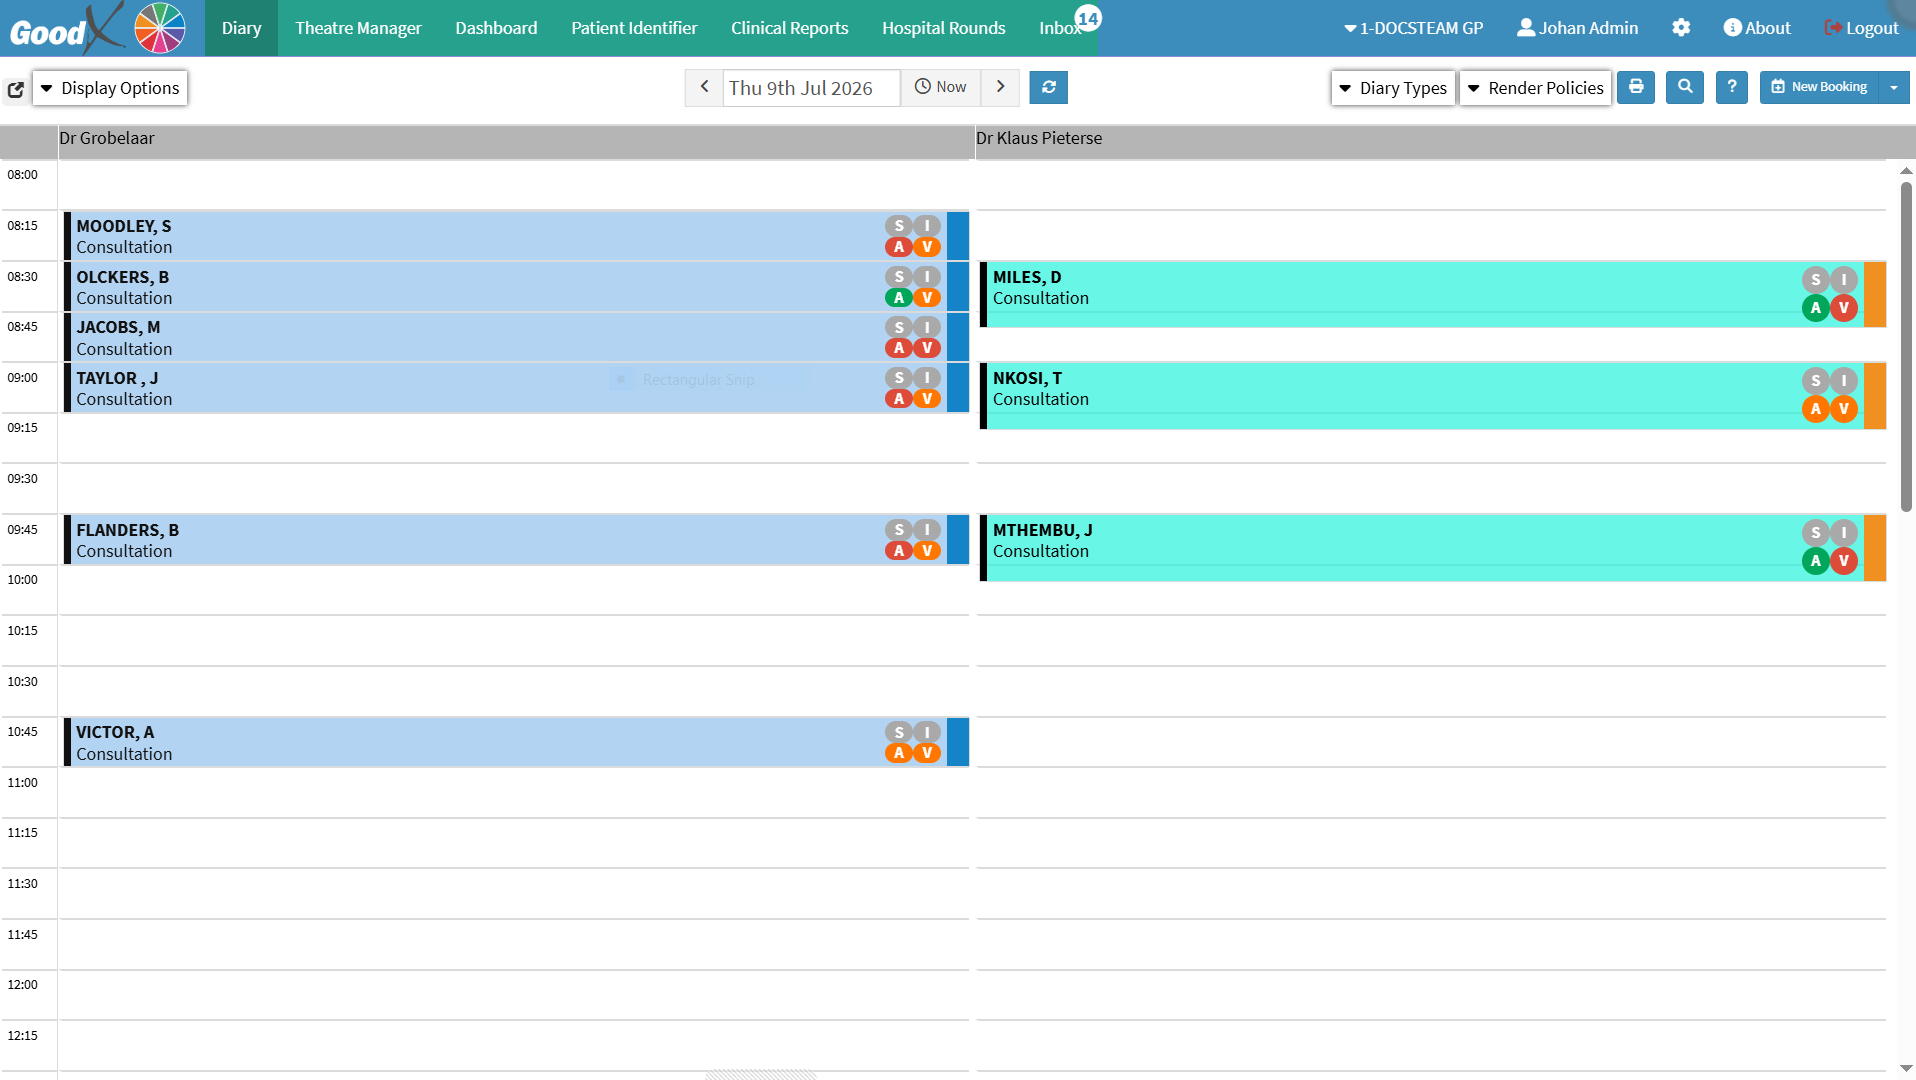The width and height of the screenshot is (1916, 1080).
Task: Click blue status bar on MOODLEY, S booking
Action: pyautogui.click(x=958, y=236)
